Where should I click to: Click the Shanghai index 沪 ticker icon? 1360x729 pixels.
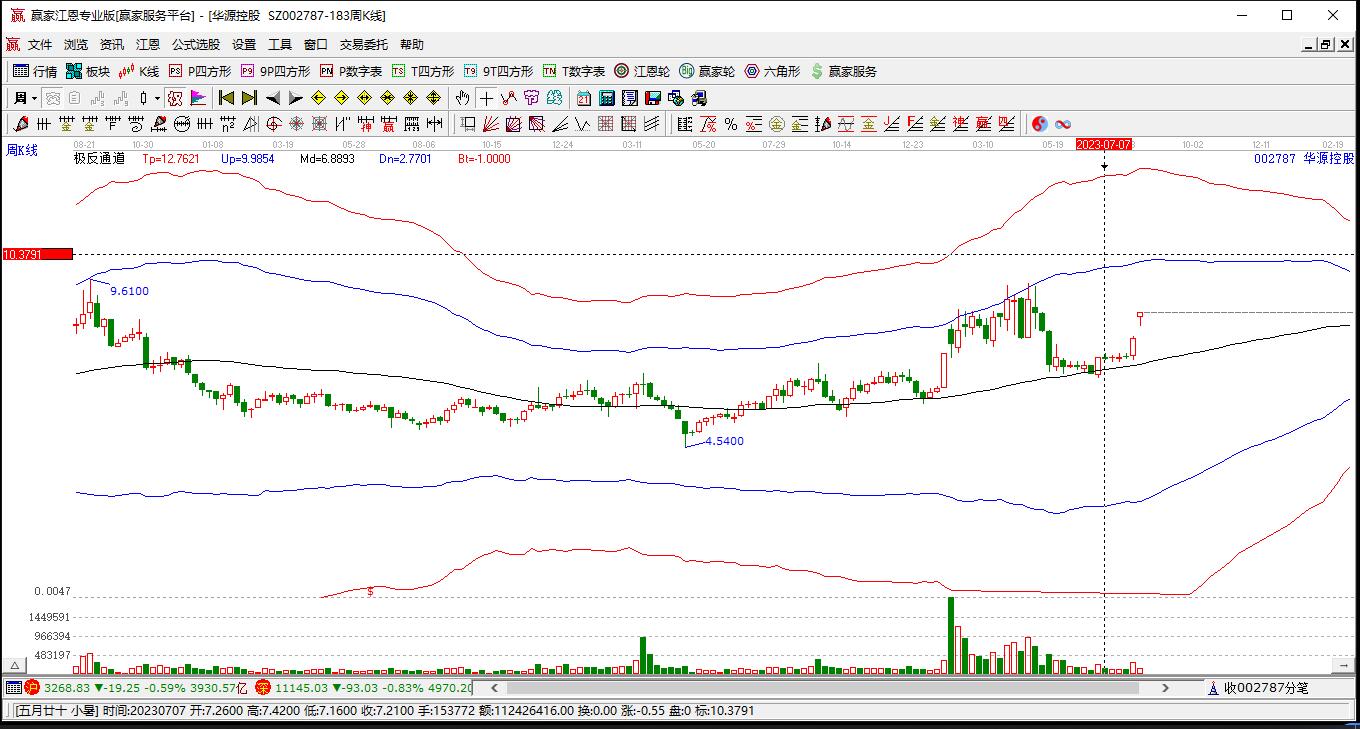pyautogui.click(x=32, y=688)
